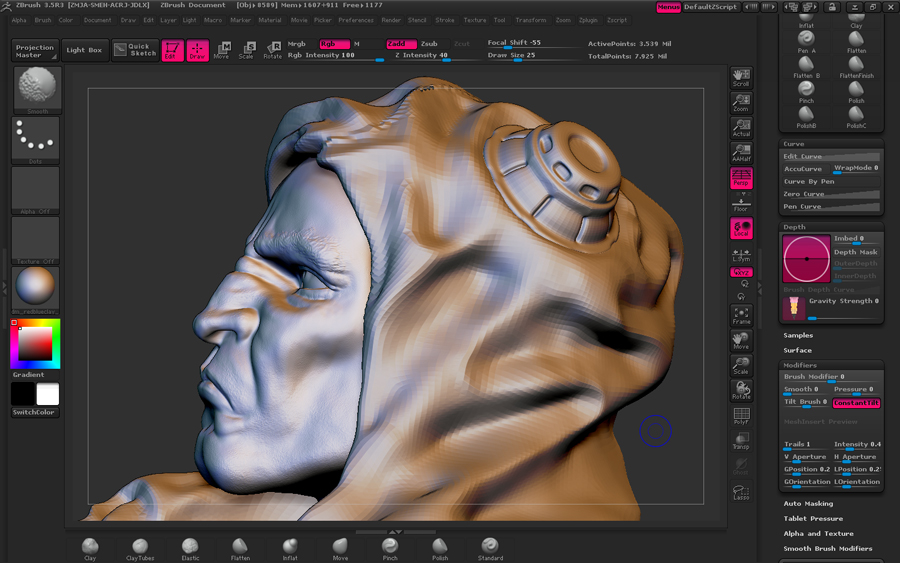Toggle Persp perspective view

pos(741,178)
